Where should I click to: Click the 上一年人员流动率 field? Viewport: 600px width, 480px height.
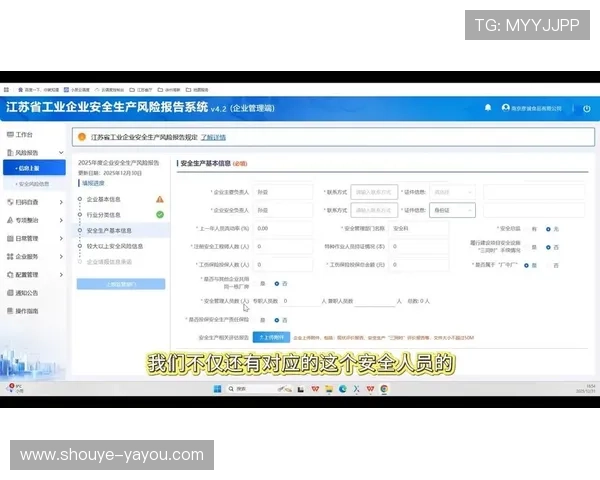pos(282,229)
